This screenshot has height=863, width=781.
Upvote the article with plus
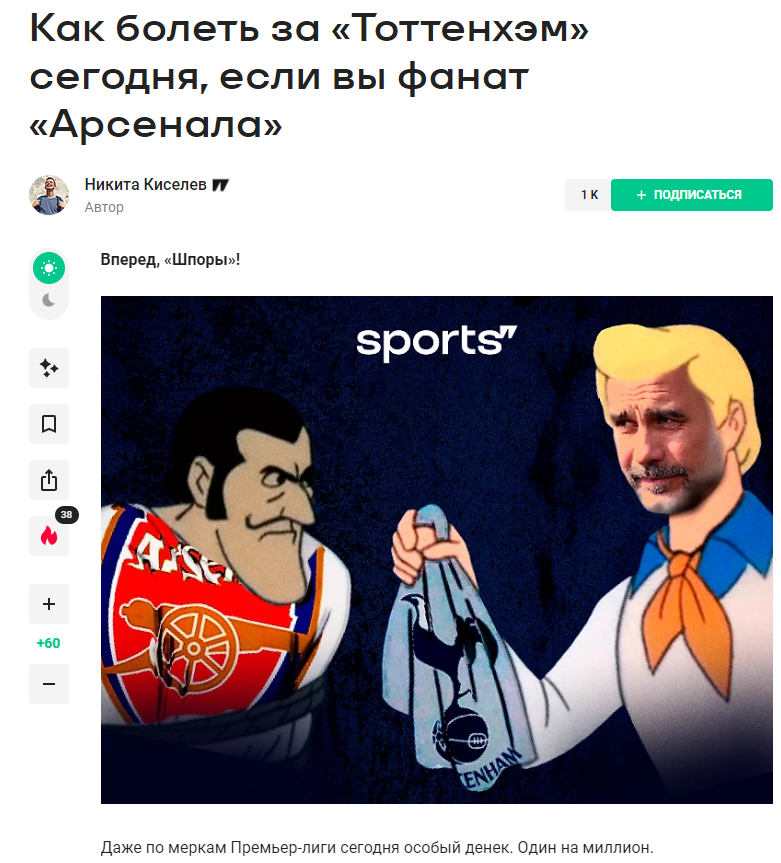49,604
